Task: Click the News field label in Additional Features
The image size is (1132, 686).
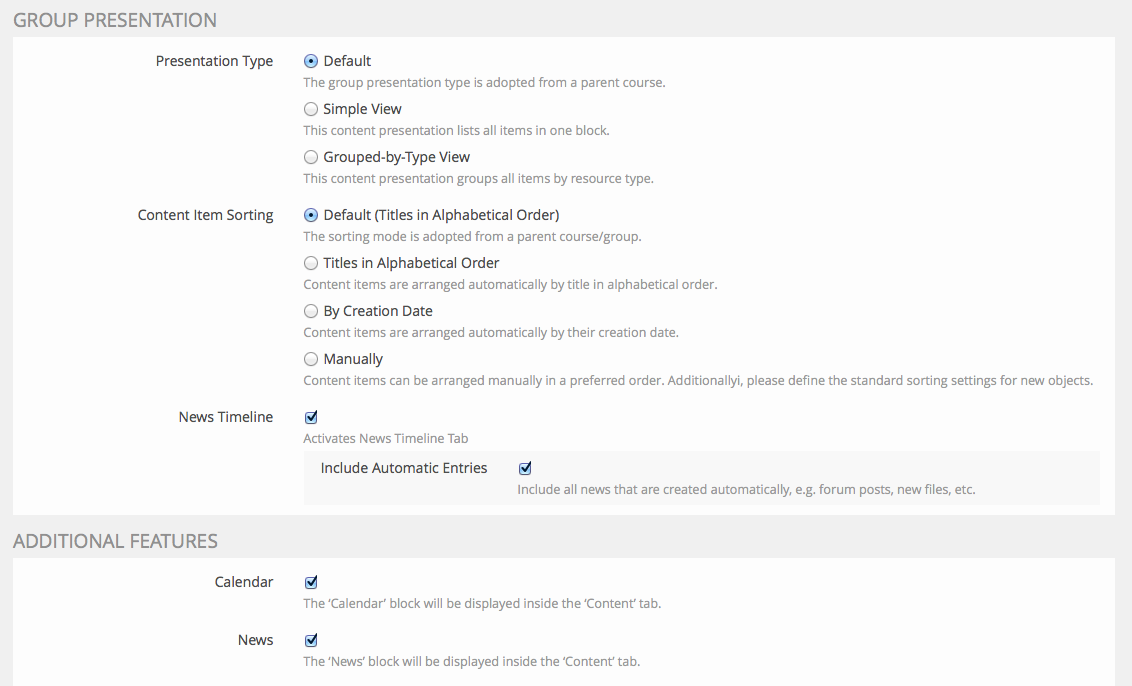Action: (x=255, y=640)
